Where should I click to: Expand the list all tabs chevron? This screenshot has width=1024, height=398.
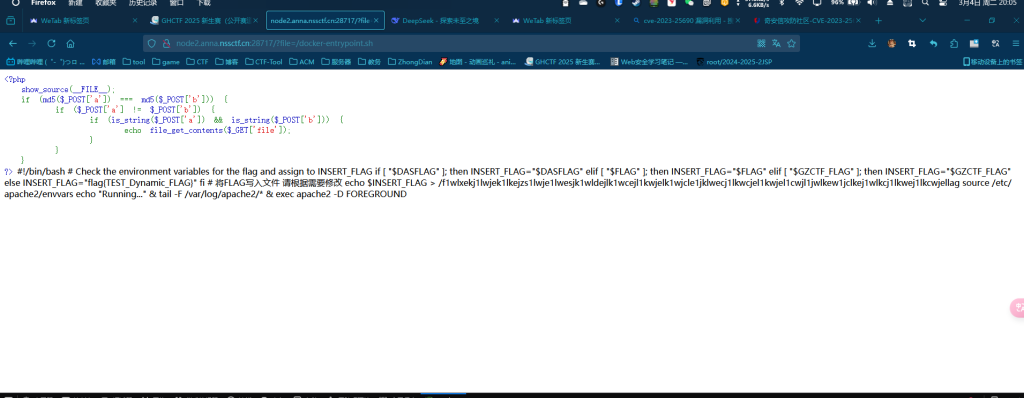922,20
